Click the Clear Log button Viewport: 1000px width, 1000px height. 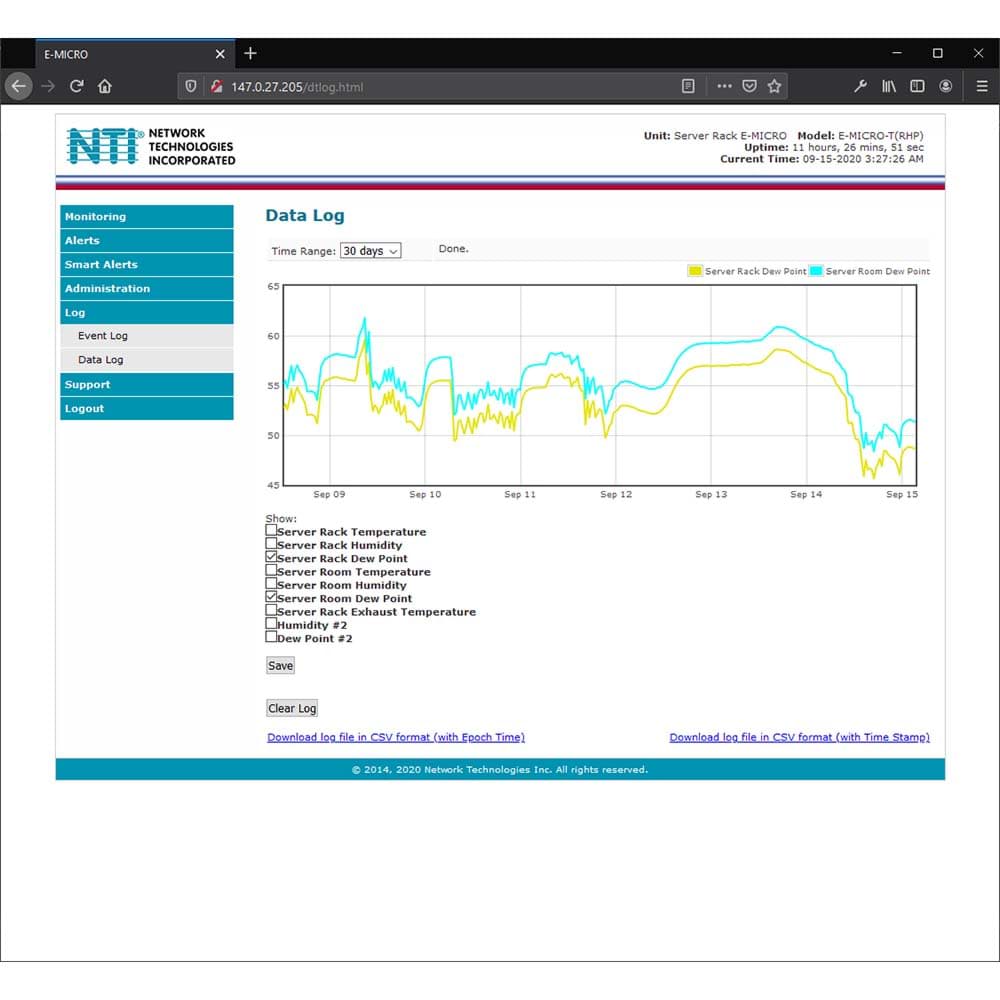click(x=292, y=708)
